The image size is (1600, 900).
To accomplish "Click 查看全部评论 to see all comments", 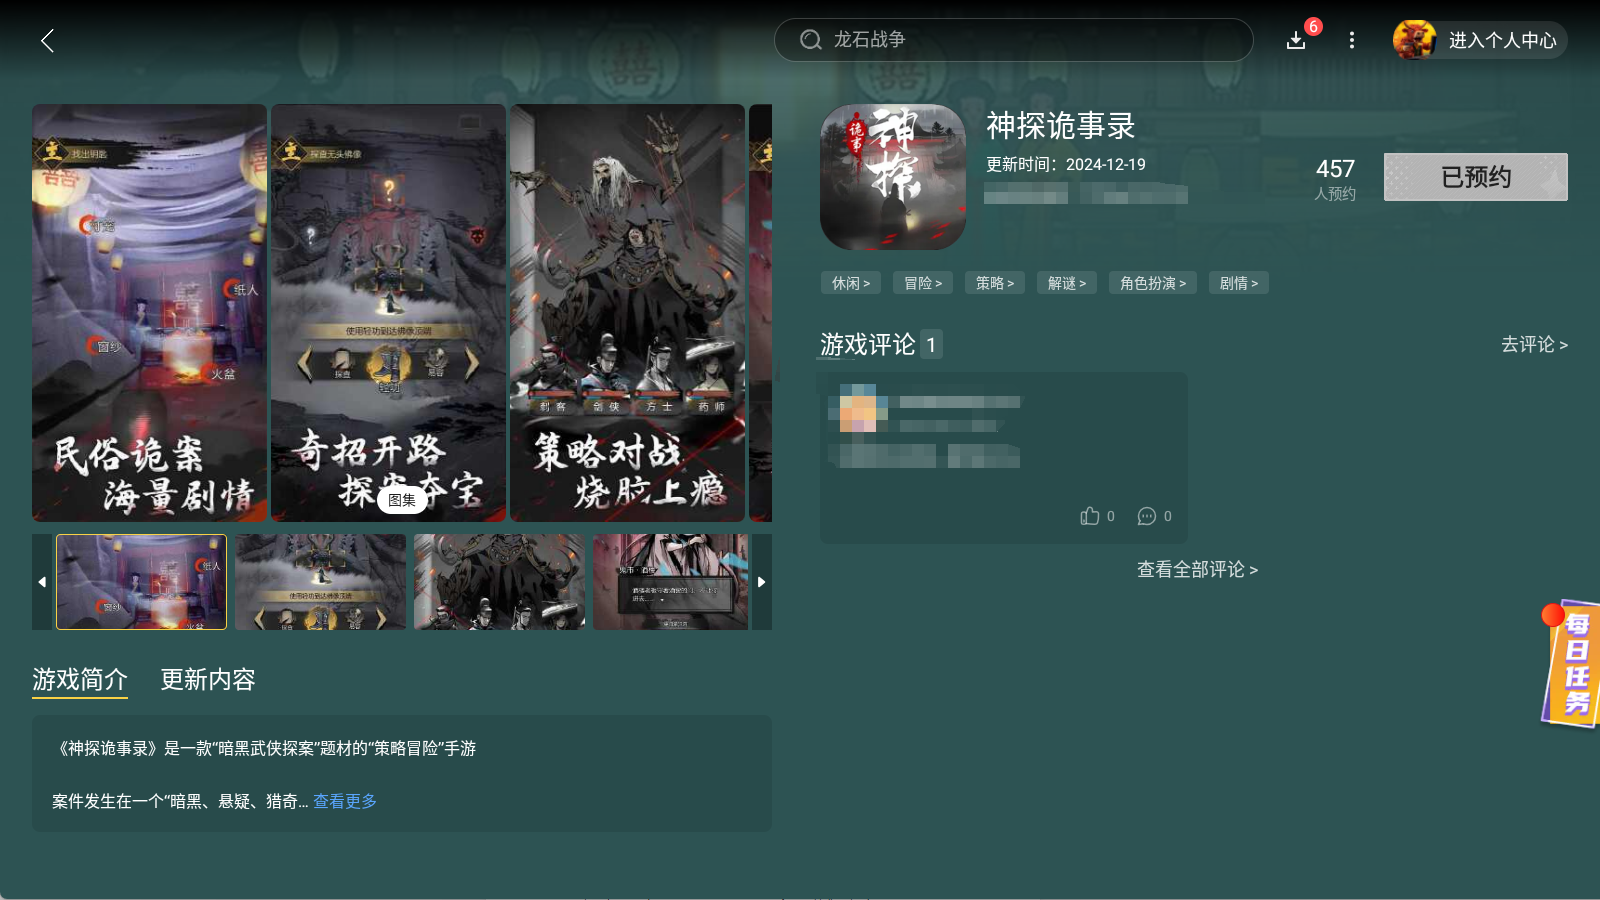I will 1195,569.
